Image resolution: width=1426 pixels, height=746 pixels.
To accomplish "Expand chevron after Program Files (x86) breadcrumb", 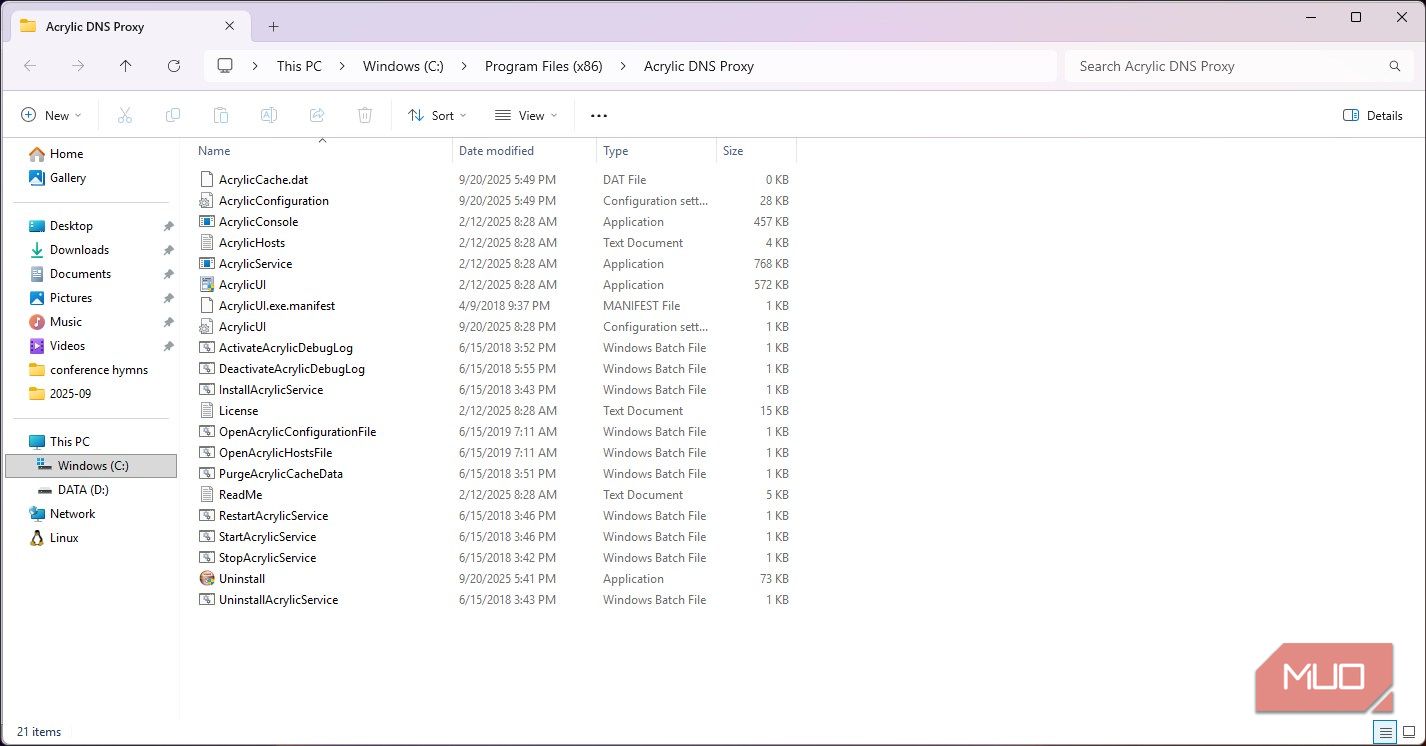I will 623,66.
